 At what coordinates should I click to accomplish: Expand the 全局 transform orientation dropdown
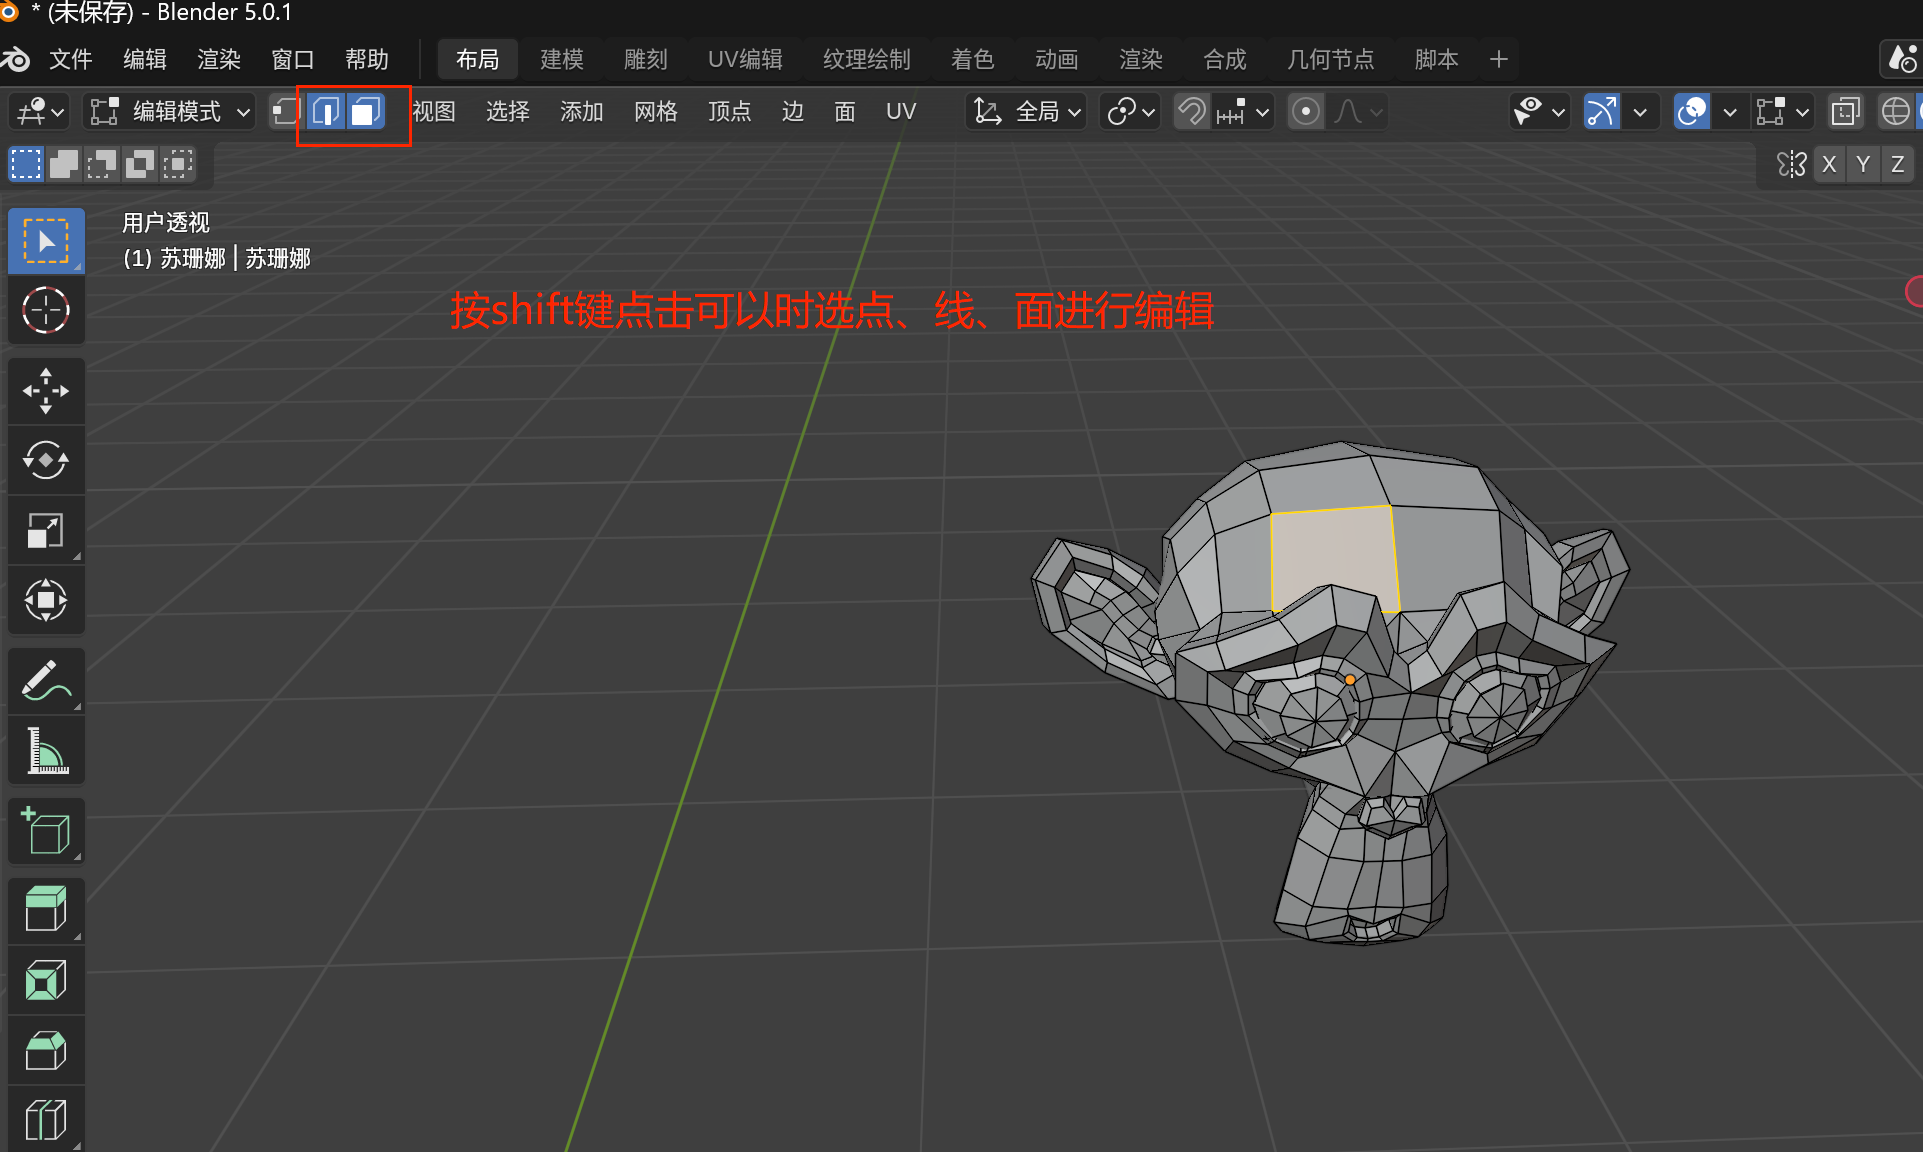[1028, 111]
